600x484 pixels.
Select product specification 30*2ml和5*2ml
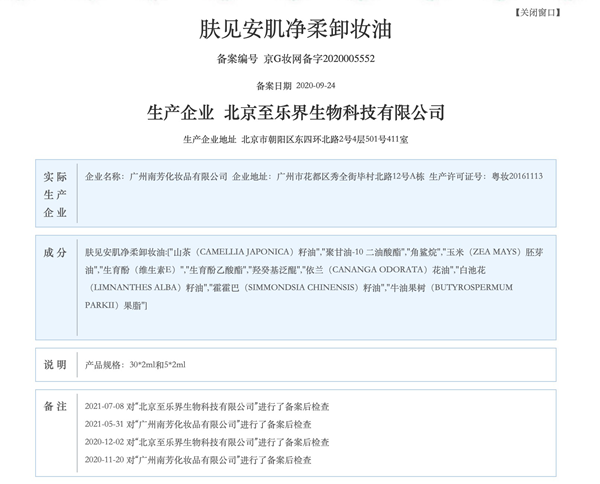pyautogui.click(x=158, y=365)
